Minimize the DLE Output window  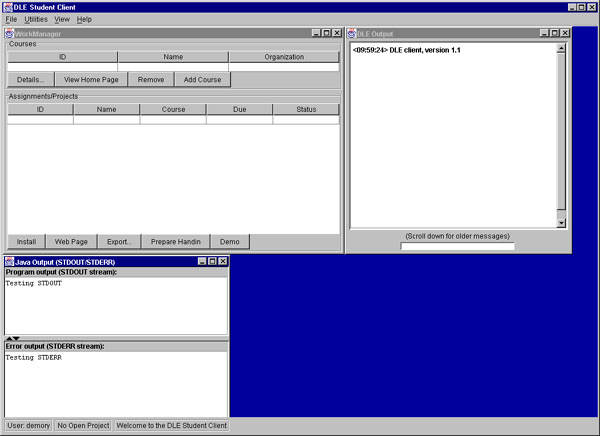(x=544, y=33)
